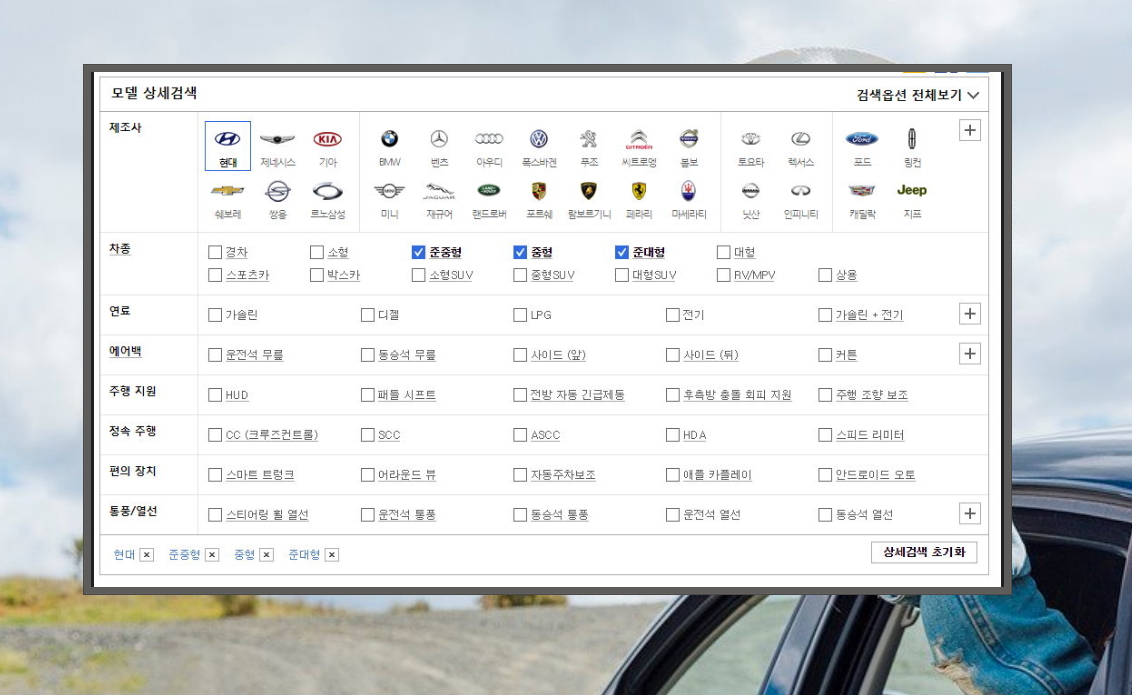
Task: Check the SCC cruise option
Action: (x=367, y=434)
